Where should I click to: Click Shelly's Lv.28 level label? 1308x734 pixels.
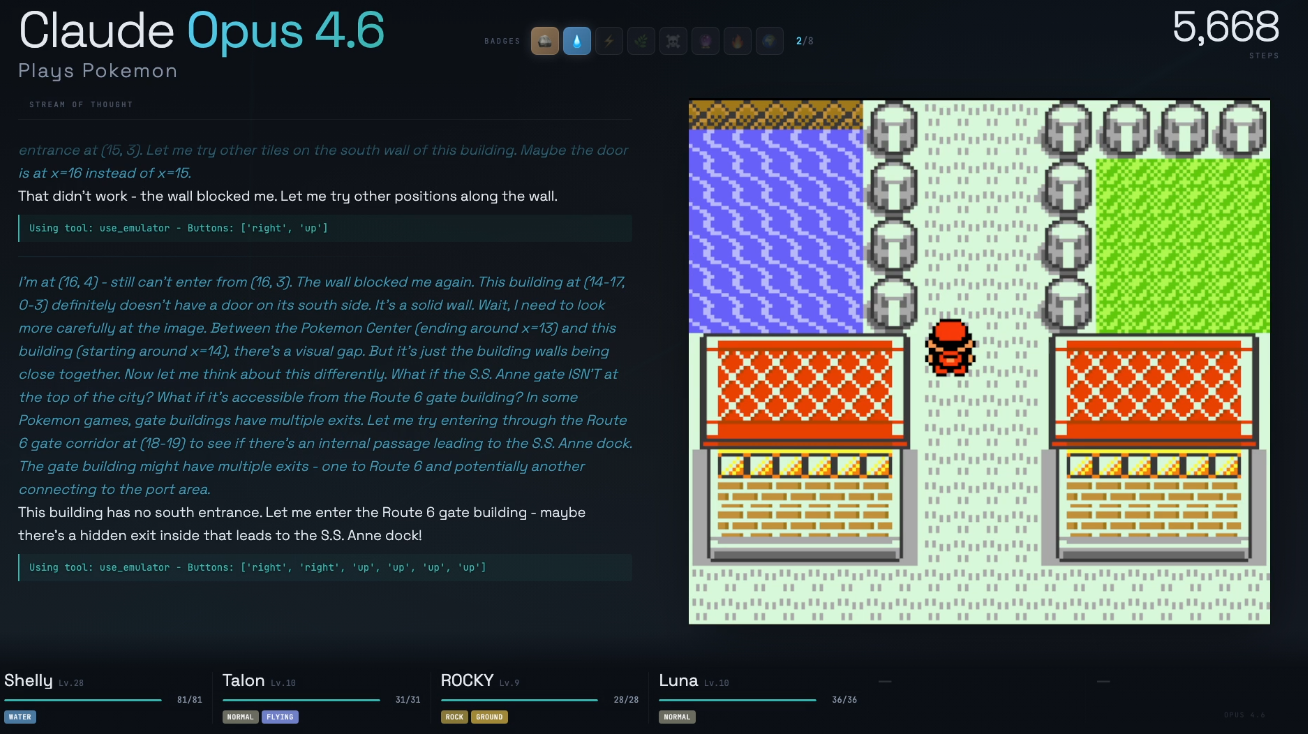pyautogui.click(x=71, y=683)
